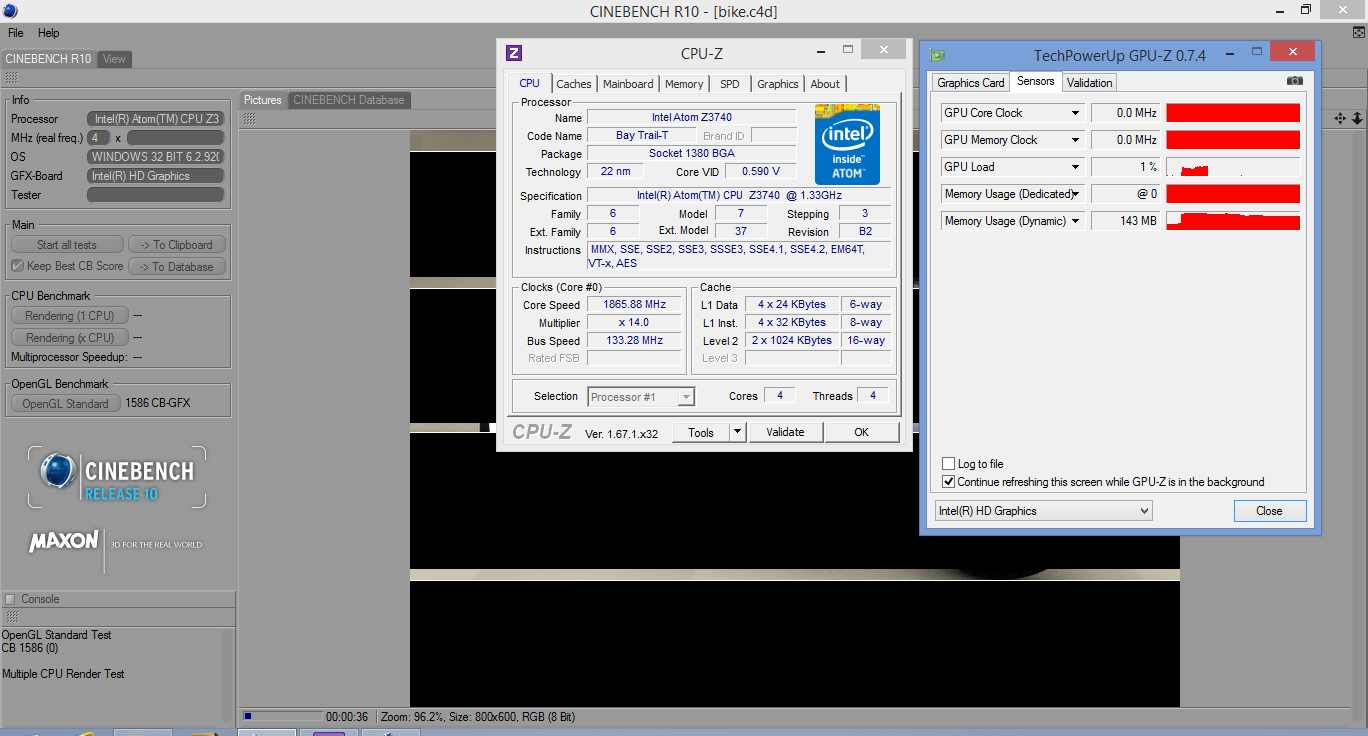This screenshot has width=1368, height=736.
Task: Switch to the Graphics Card tab in GPU-Z
Action: pos(971,83)
